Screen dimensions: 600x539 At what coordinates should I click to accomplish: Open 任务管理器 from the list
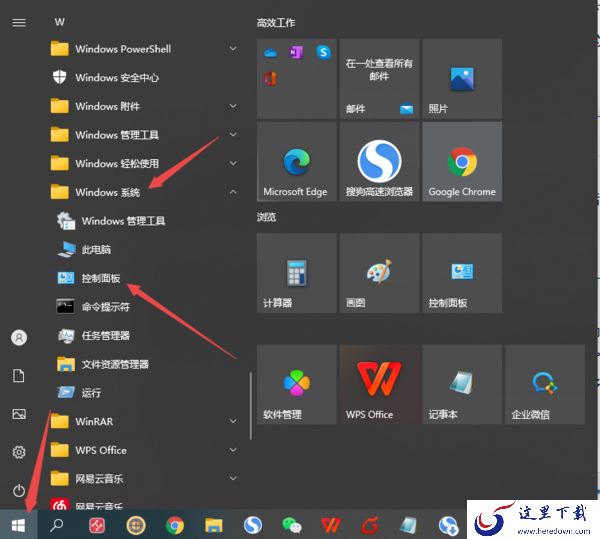click(x=143, y=336)
